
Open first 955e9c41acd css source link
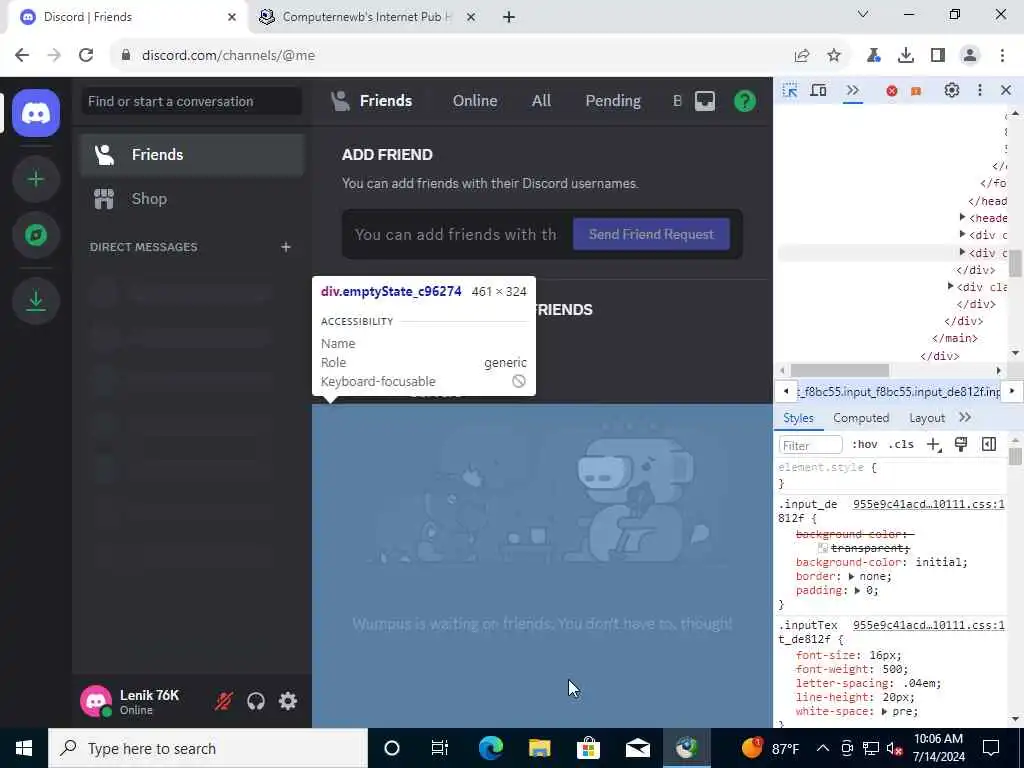tap(929, 504)
